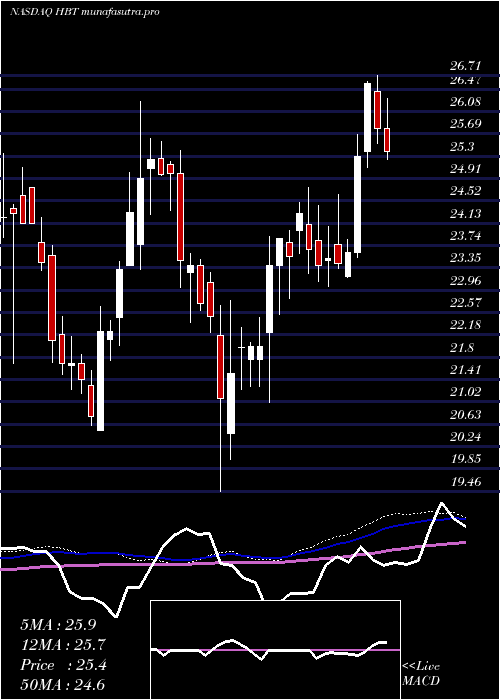This screenshot has width=500, height=700.
Task: Click the last red candlestick on the right
Action: [x=388, y=140]
